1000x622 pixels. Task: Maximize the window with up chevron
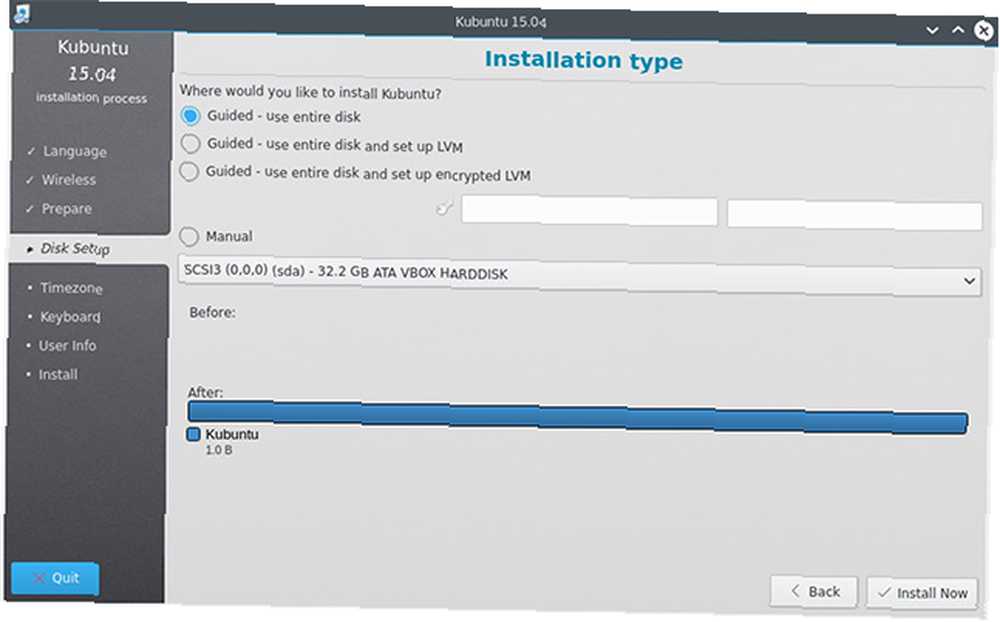tap(958, 29)
